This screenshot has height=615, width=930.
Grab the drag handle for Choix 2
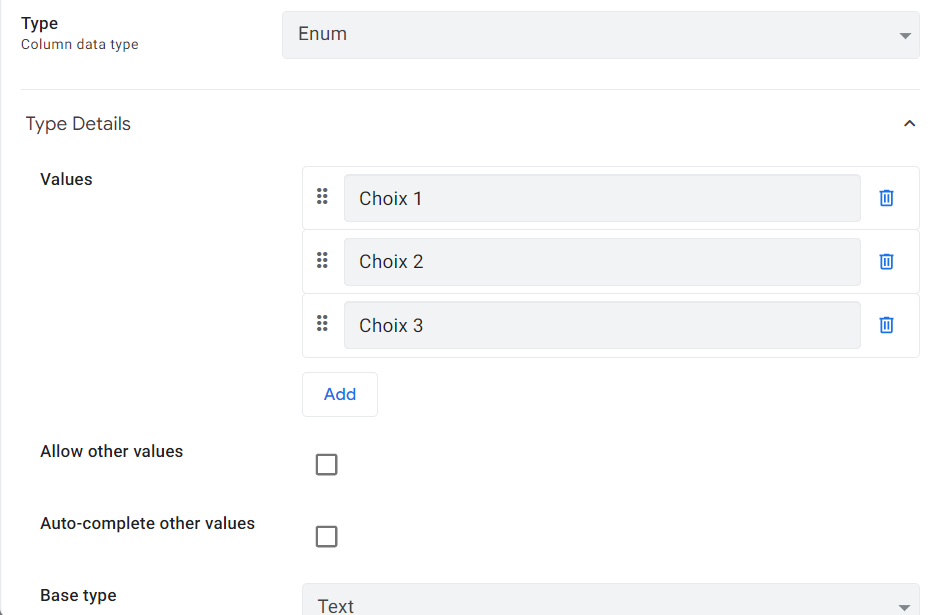[x=322, y=260]
